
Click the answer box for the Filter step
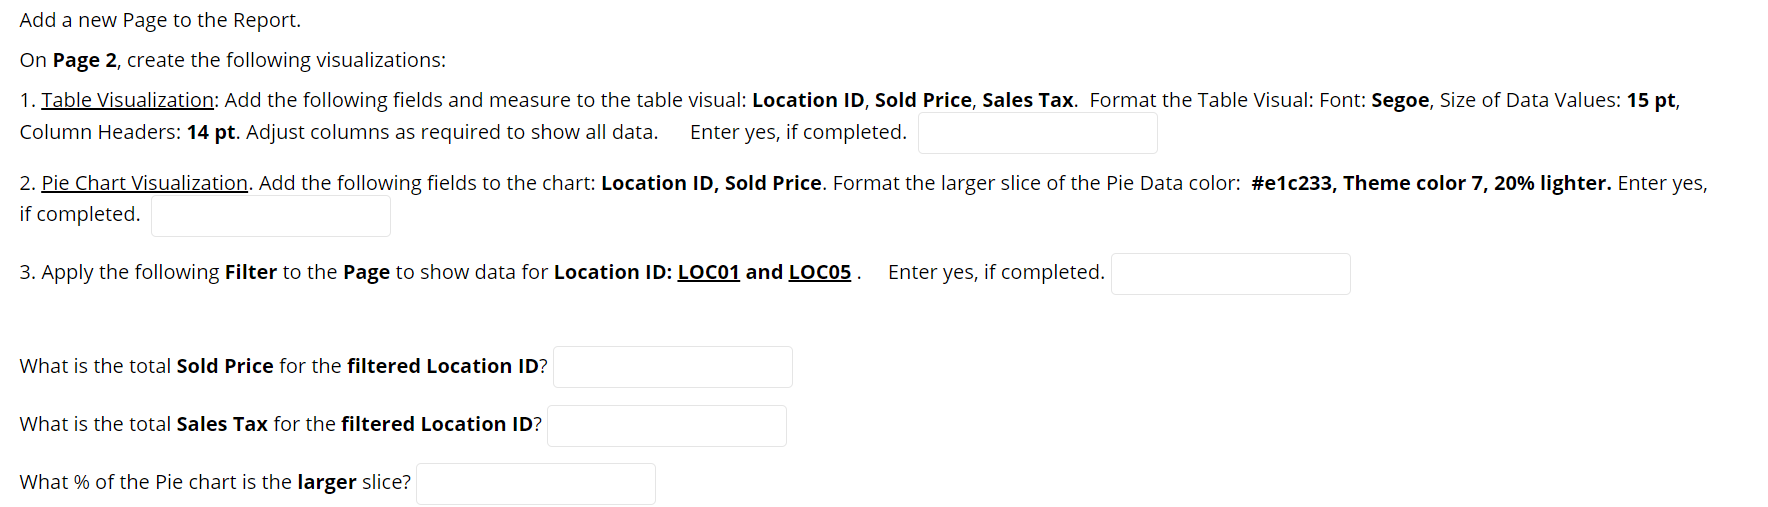[x=1230, y=274]
